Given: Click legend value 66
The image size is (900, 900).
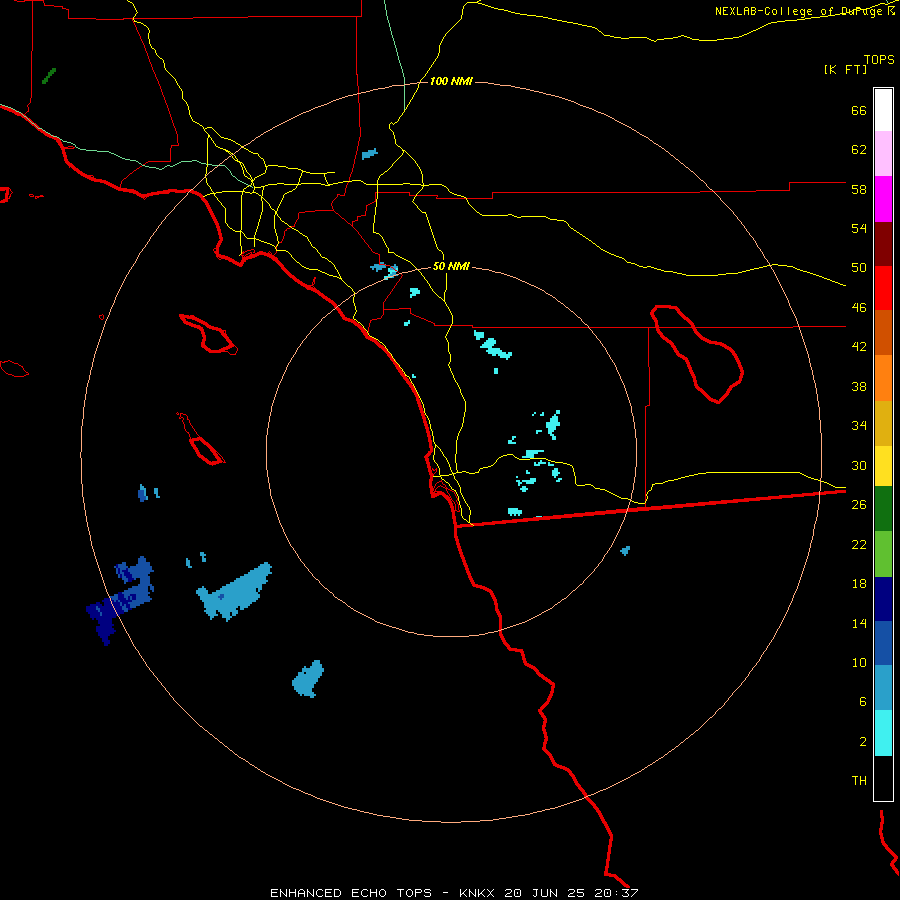Looking at the screenshot, I should pyautogui.click(x=859, y=110).
